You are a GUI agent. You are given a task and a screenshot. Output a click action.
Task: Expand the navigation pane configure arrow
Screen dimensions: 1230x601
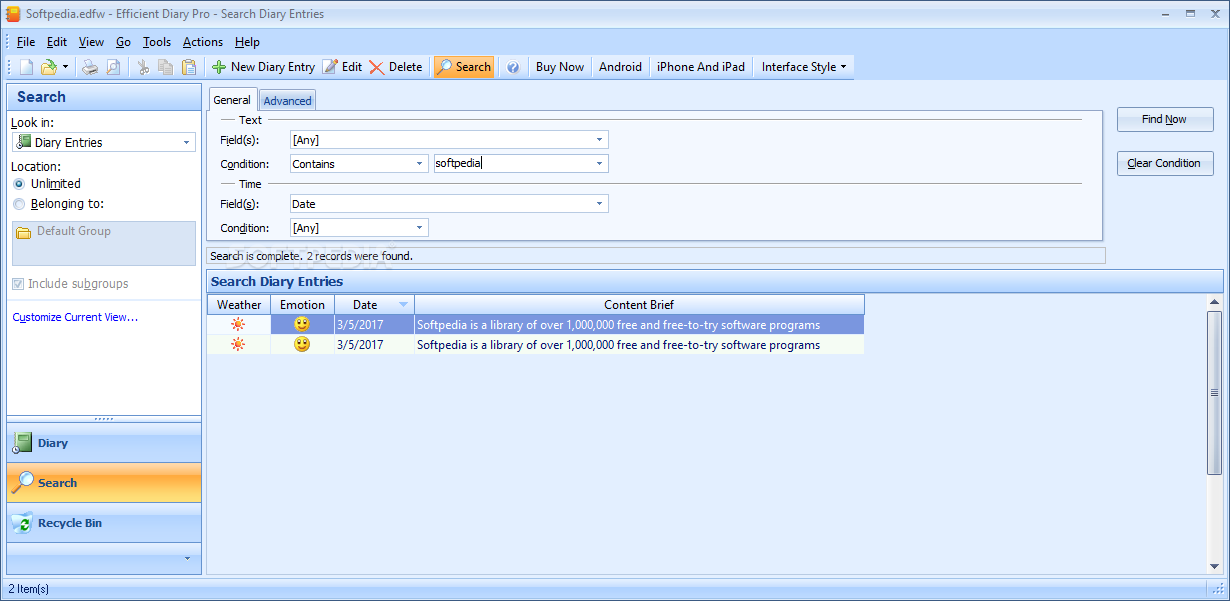187,558
